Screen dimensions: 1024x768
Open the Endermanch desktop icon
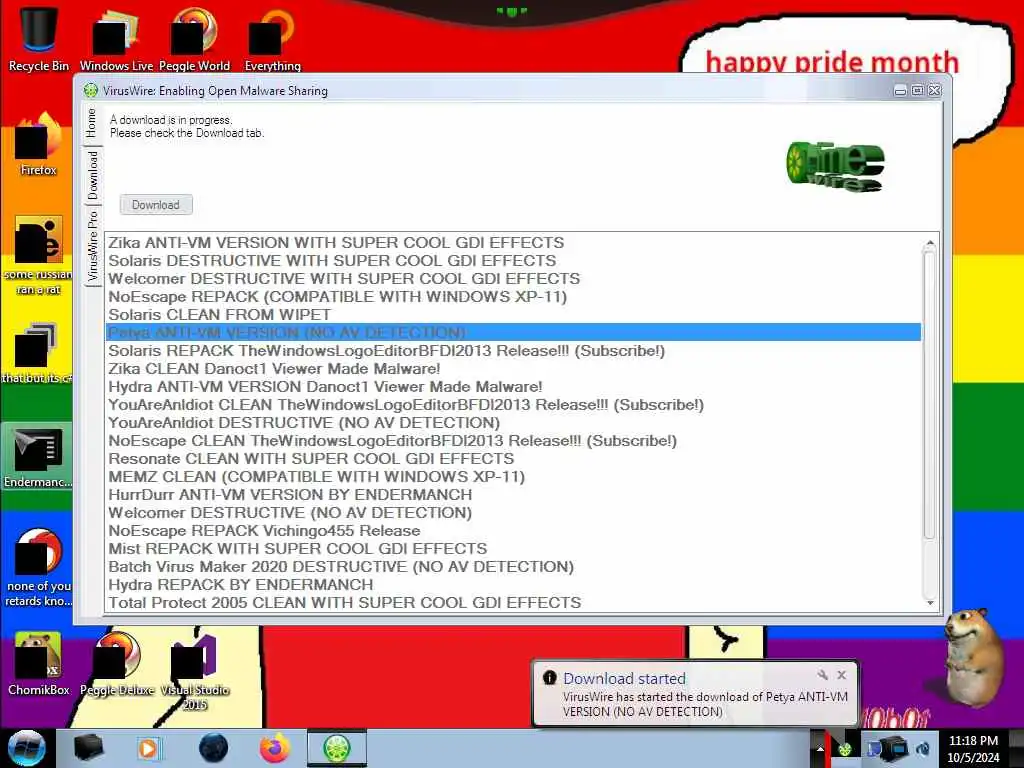[37, 456]
